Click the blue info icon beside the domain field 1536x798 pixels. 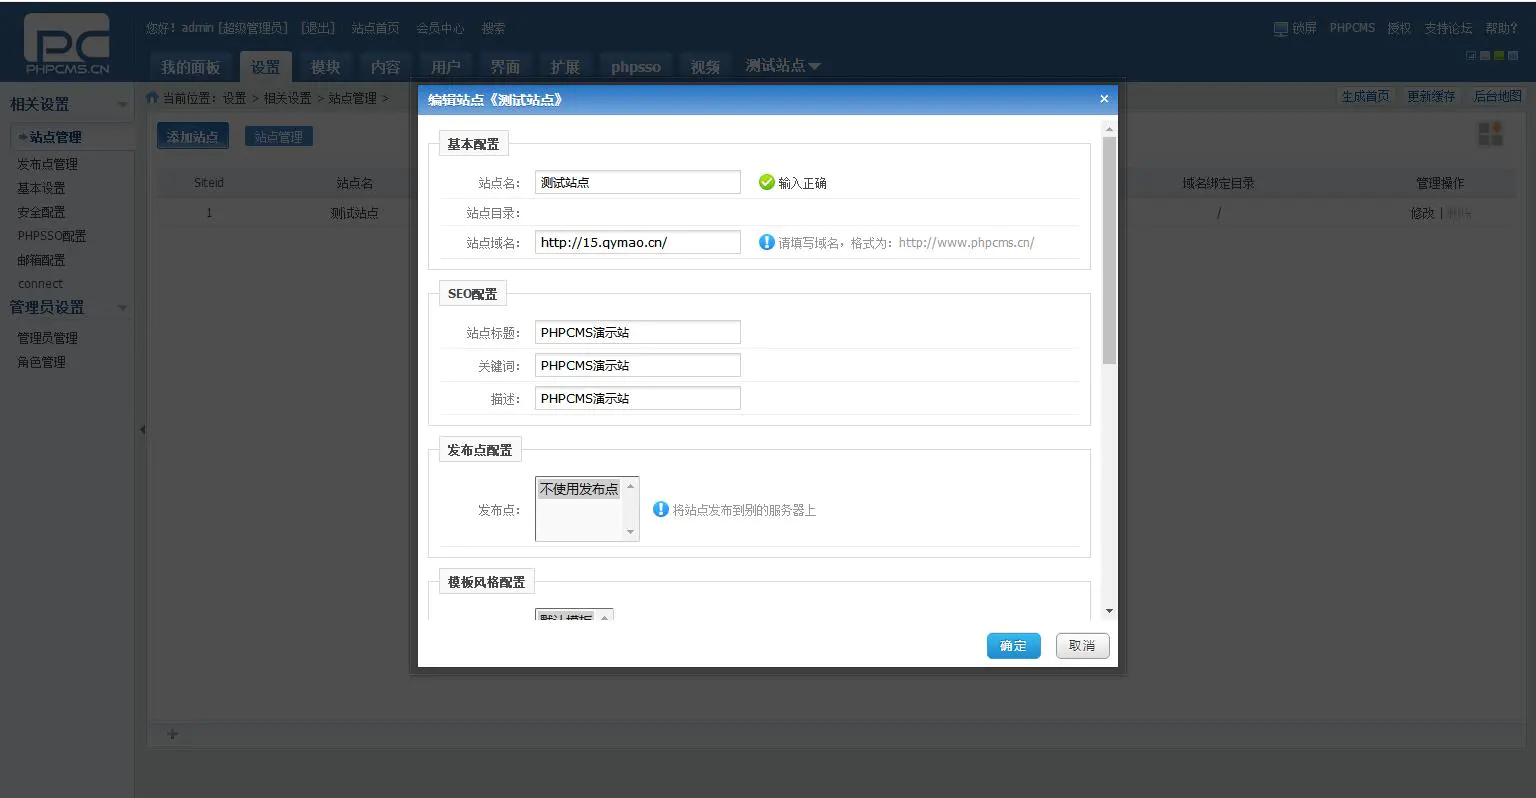tap(766, 242)
